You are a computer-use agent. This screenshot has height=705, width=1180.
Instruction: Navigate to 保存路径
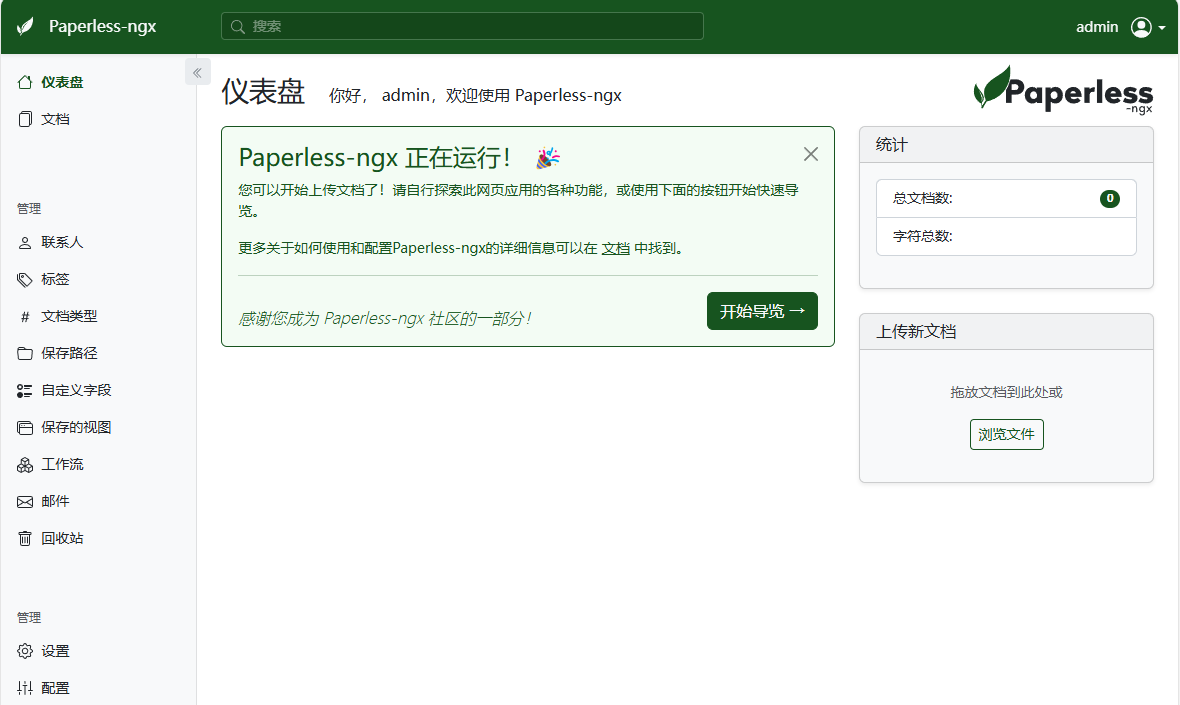[69, 353]
